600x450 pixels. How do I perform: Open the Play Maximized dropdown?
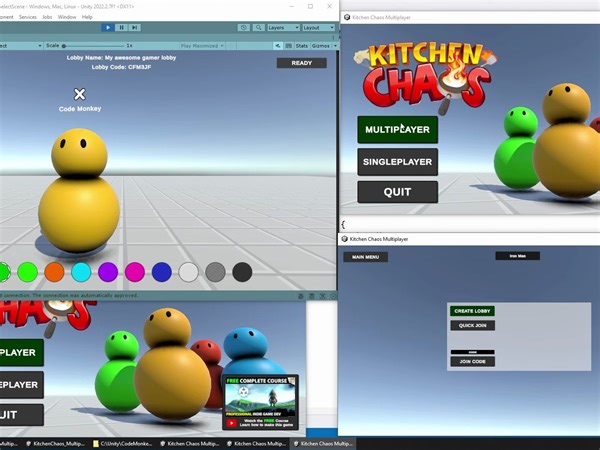[202, 46]
